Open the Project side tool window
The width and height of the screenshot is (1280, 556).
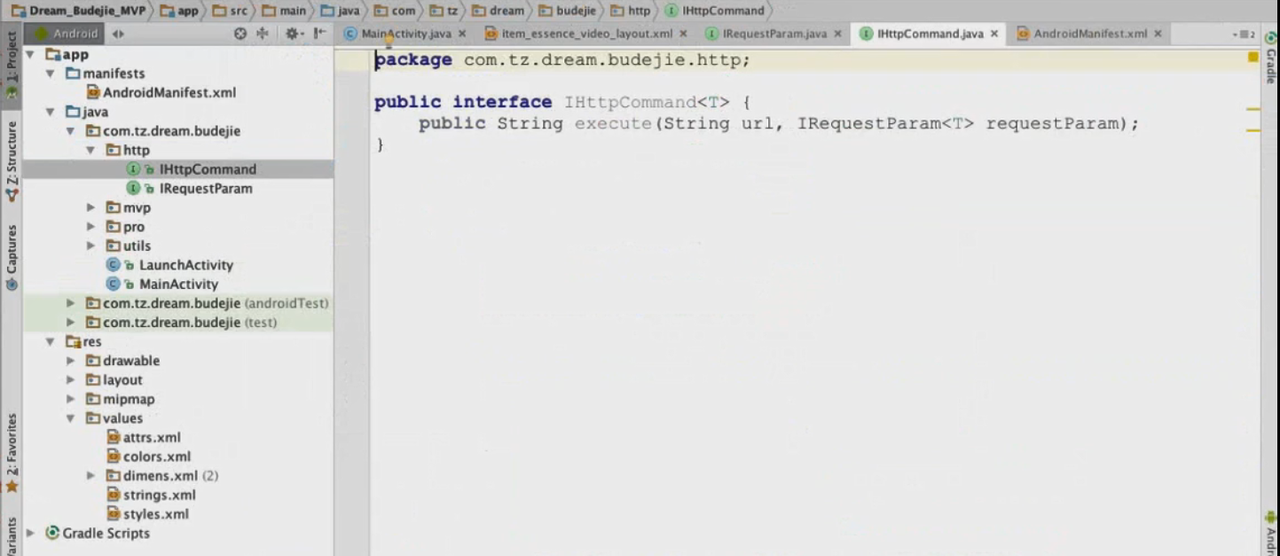[x=11, y=64]
